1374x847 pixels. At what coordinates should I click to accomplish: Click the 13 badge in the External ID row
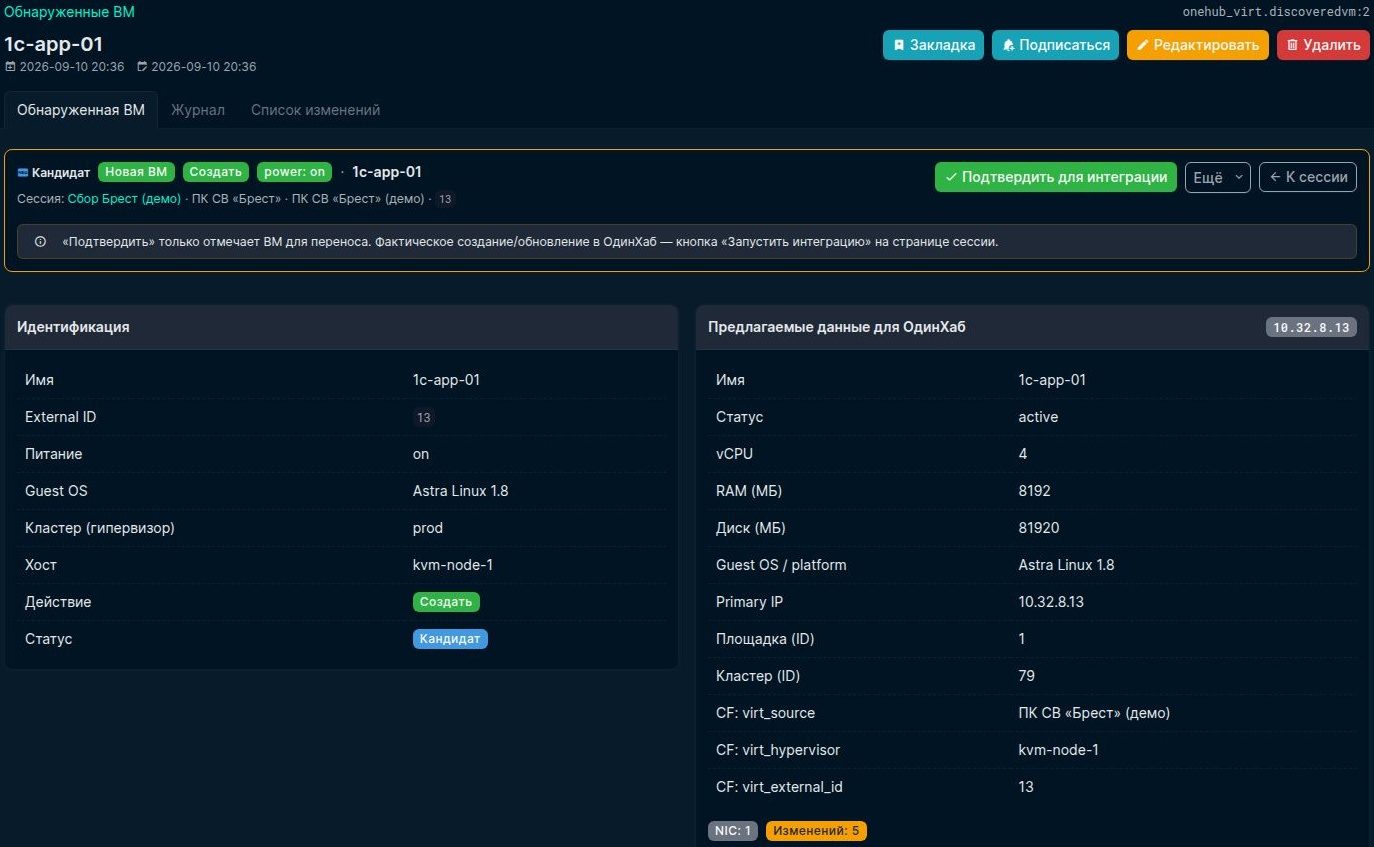424,417
